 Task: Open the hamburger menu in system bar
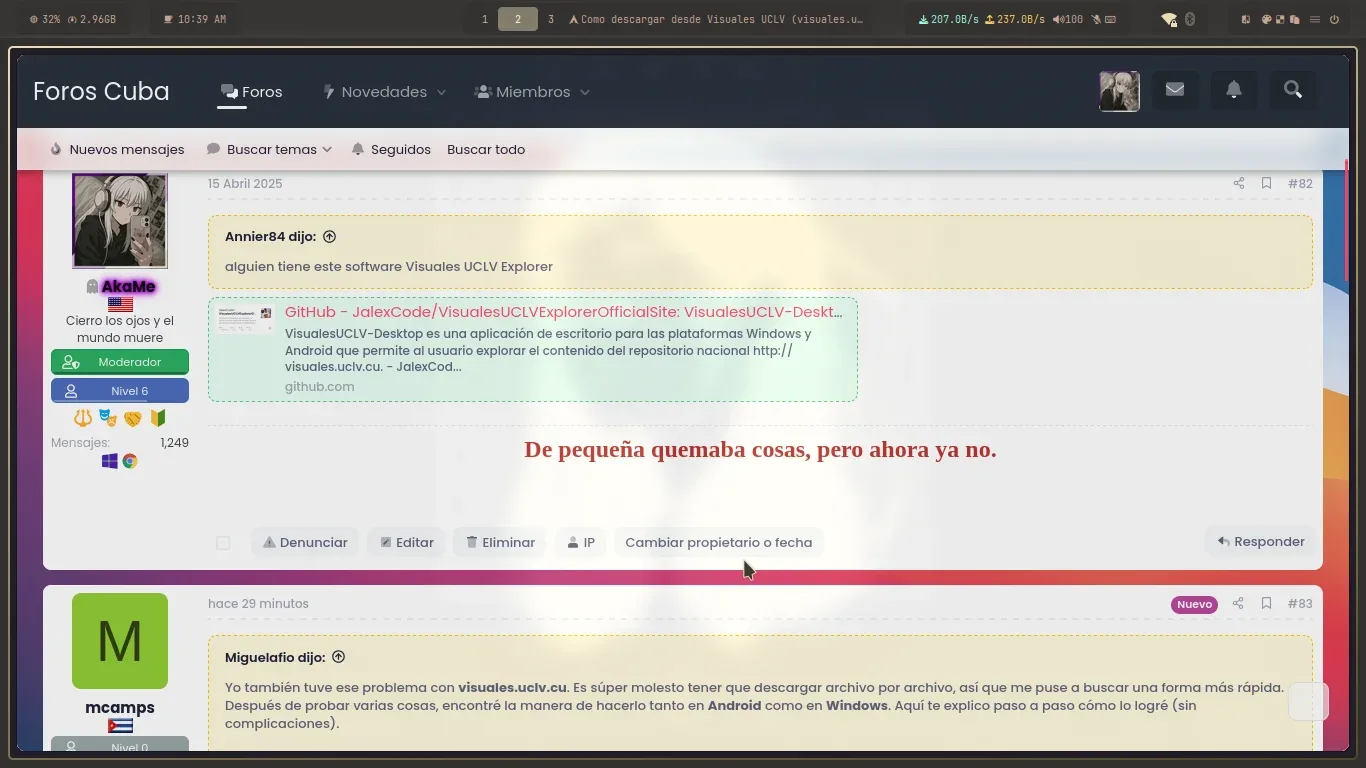tap(1315, 19)
